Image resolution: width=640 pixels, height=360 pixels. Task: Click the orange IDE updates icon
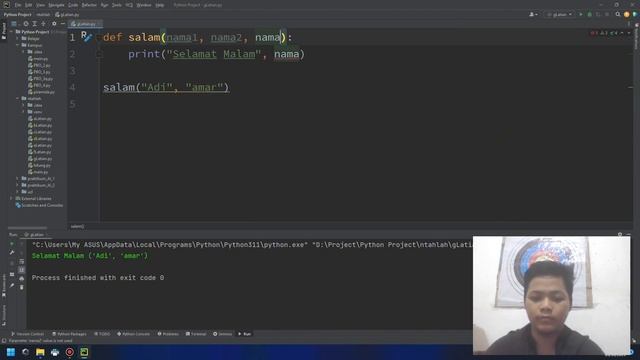(x=627, y=14)
